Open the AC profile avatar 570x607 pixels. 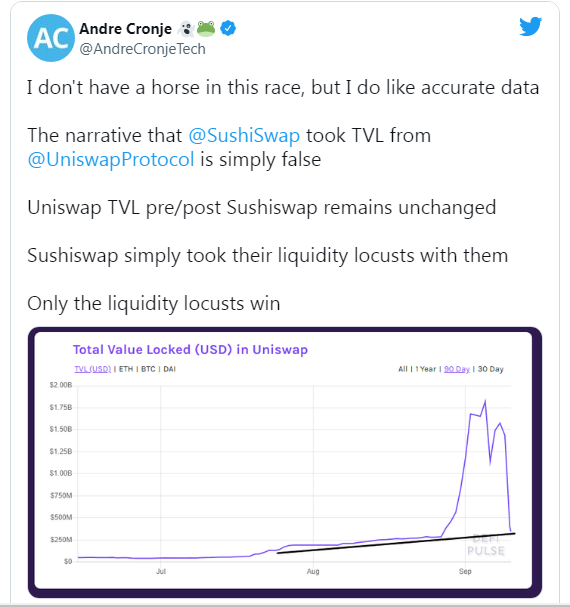(x=51, y=38)
